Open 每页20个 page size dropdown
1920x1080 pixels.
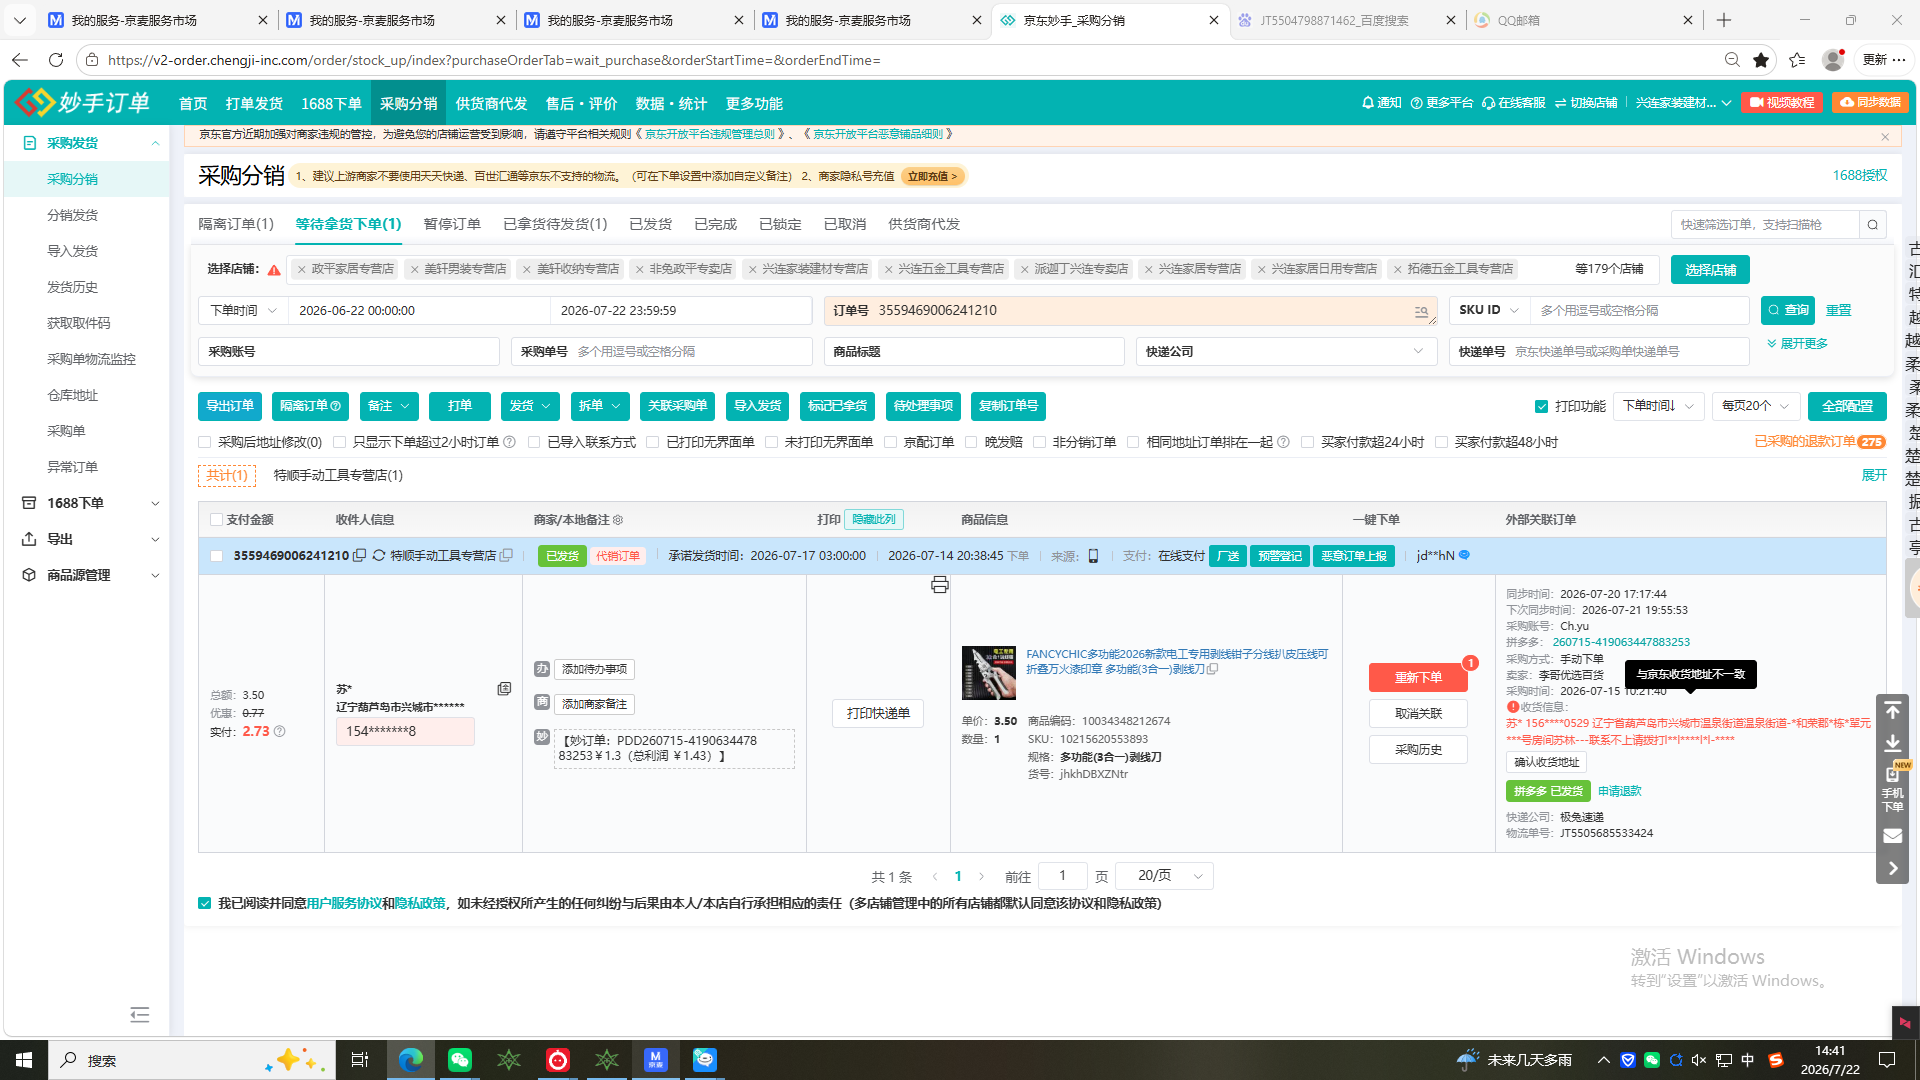tap(1756, 406)
